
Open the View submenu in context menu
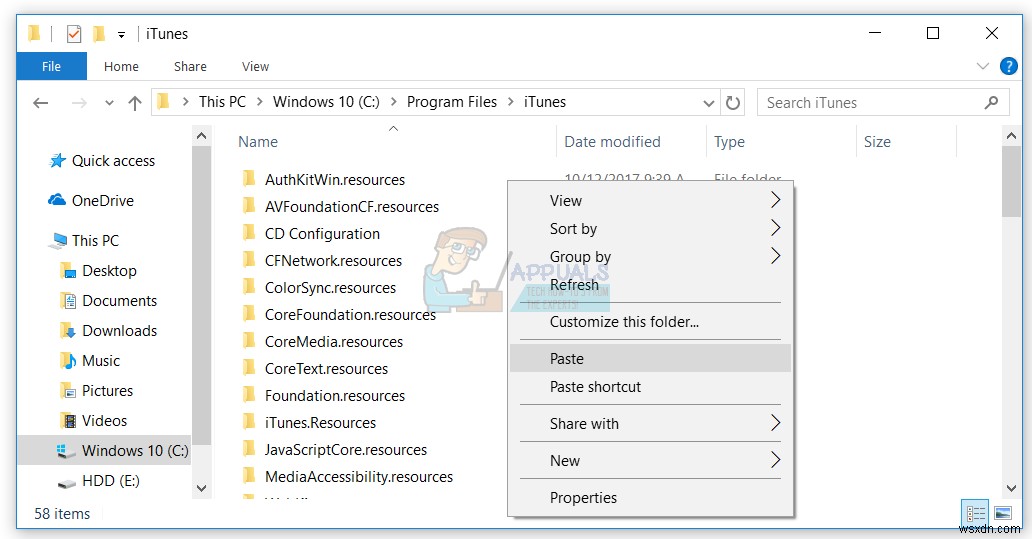point(650,201)
